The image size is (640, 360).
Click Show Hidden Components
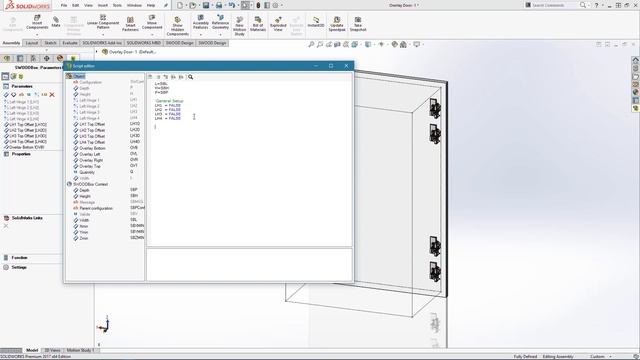click(x=178, y=26)
